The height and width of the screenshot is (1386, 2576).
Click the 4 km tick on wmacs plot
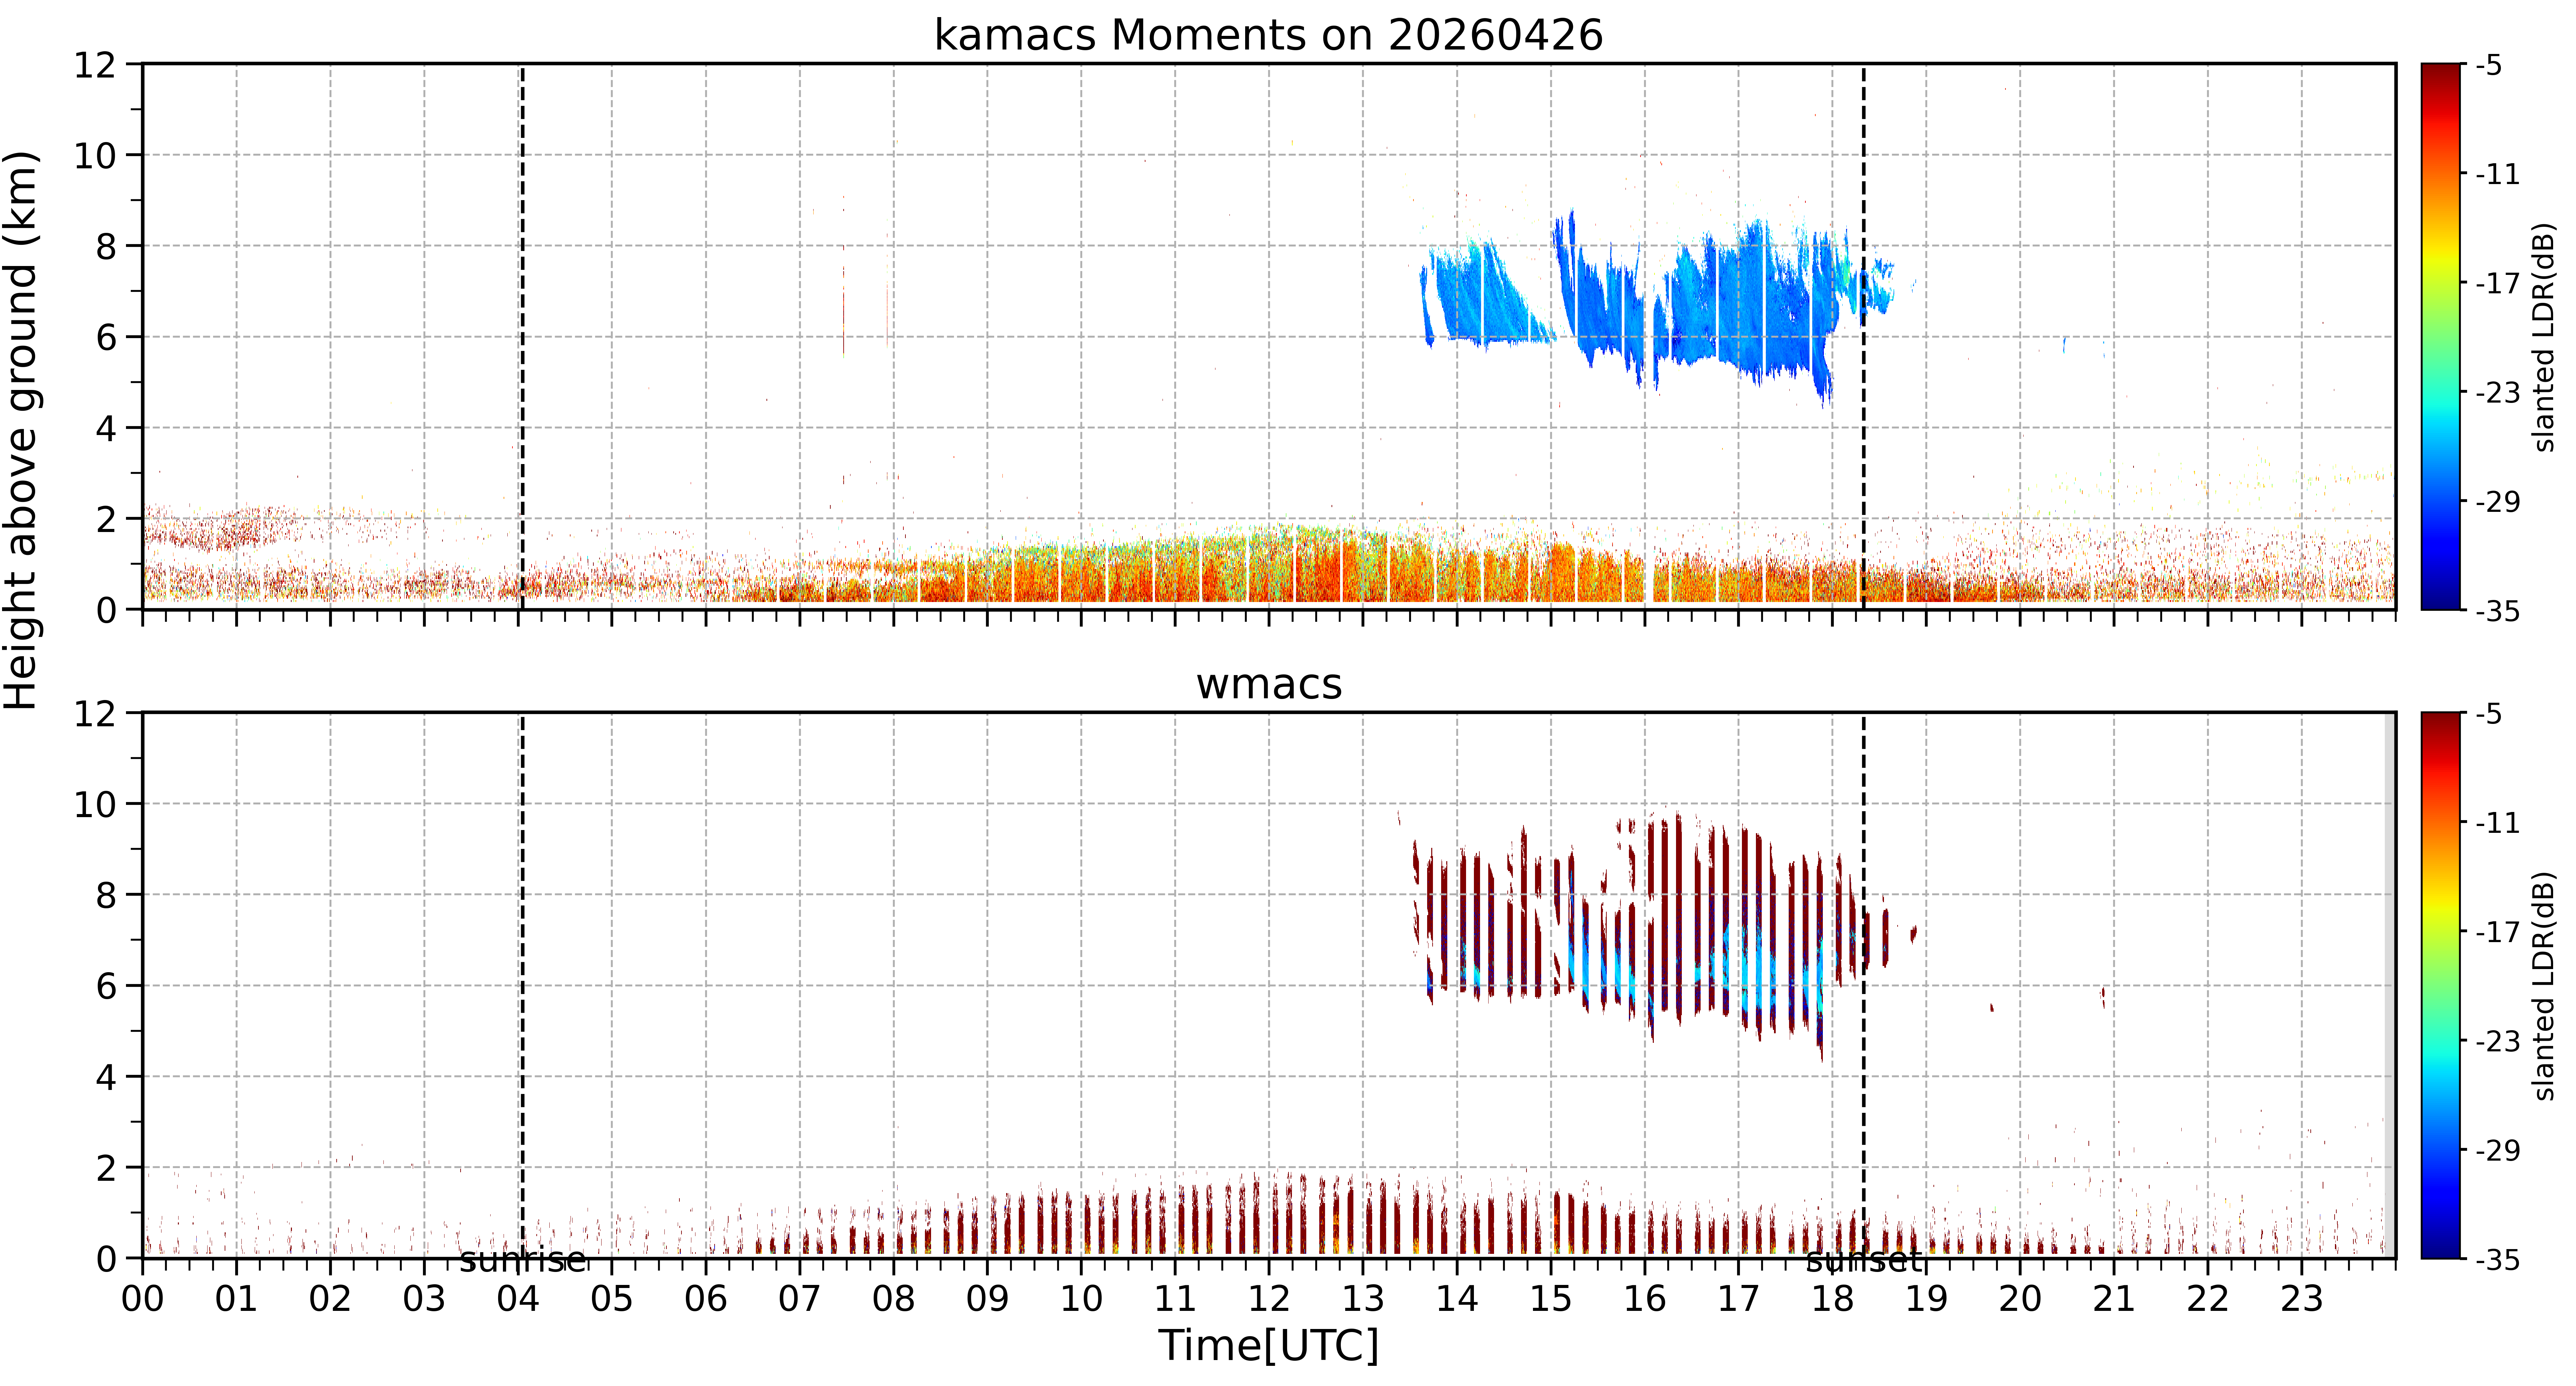pos(106,1077)
